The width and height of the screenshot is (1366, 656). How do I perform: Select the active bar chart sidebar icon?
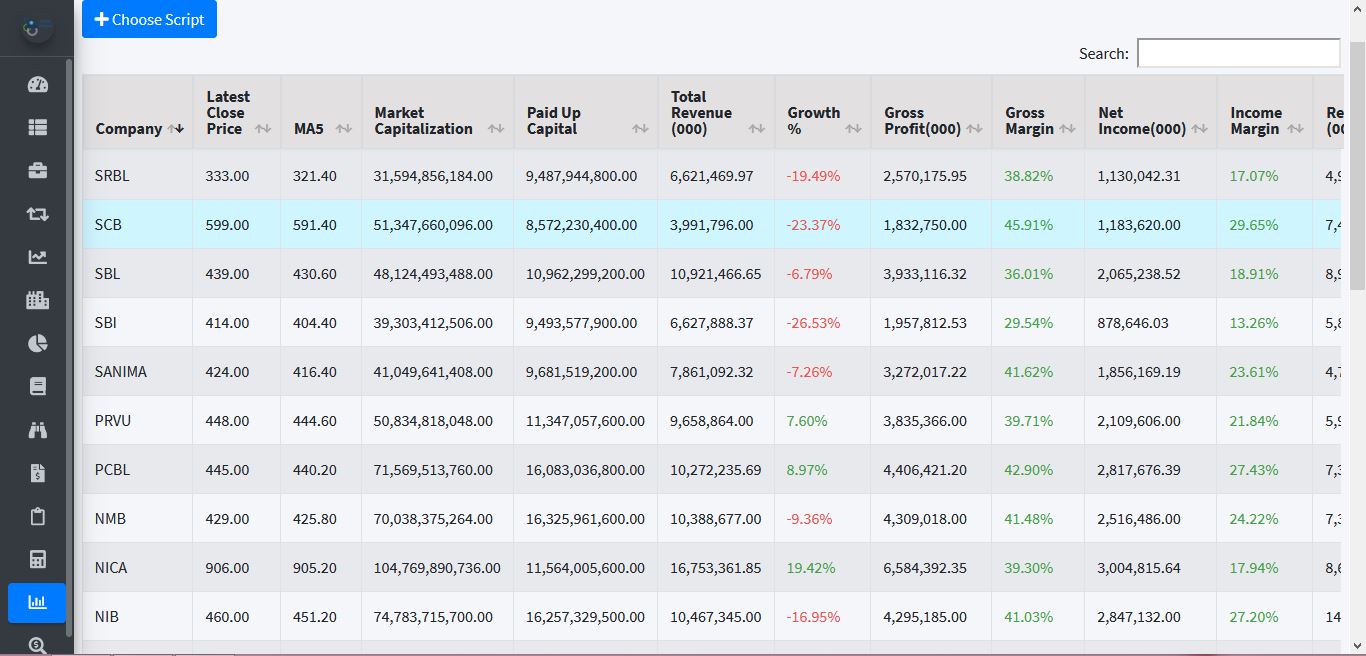(x=37, y=602)
